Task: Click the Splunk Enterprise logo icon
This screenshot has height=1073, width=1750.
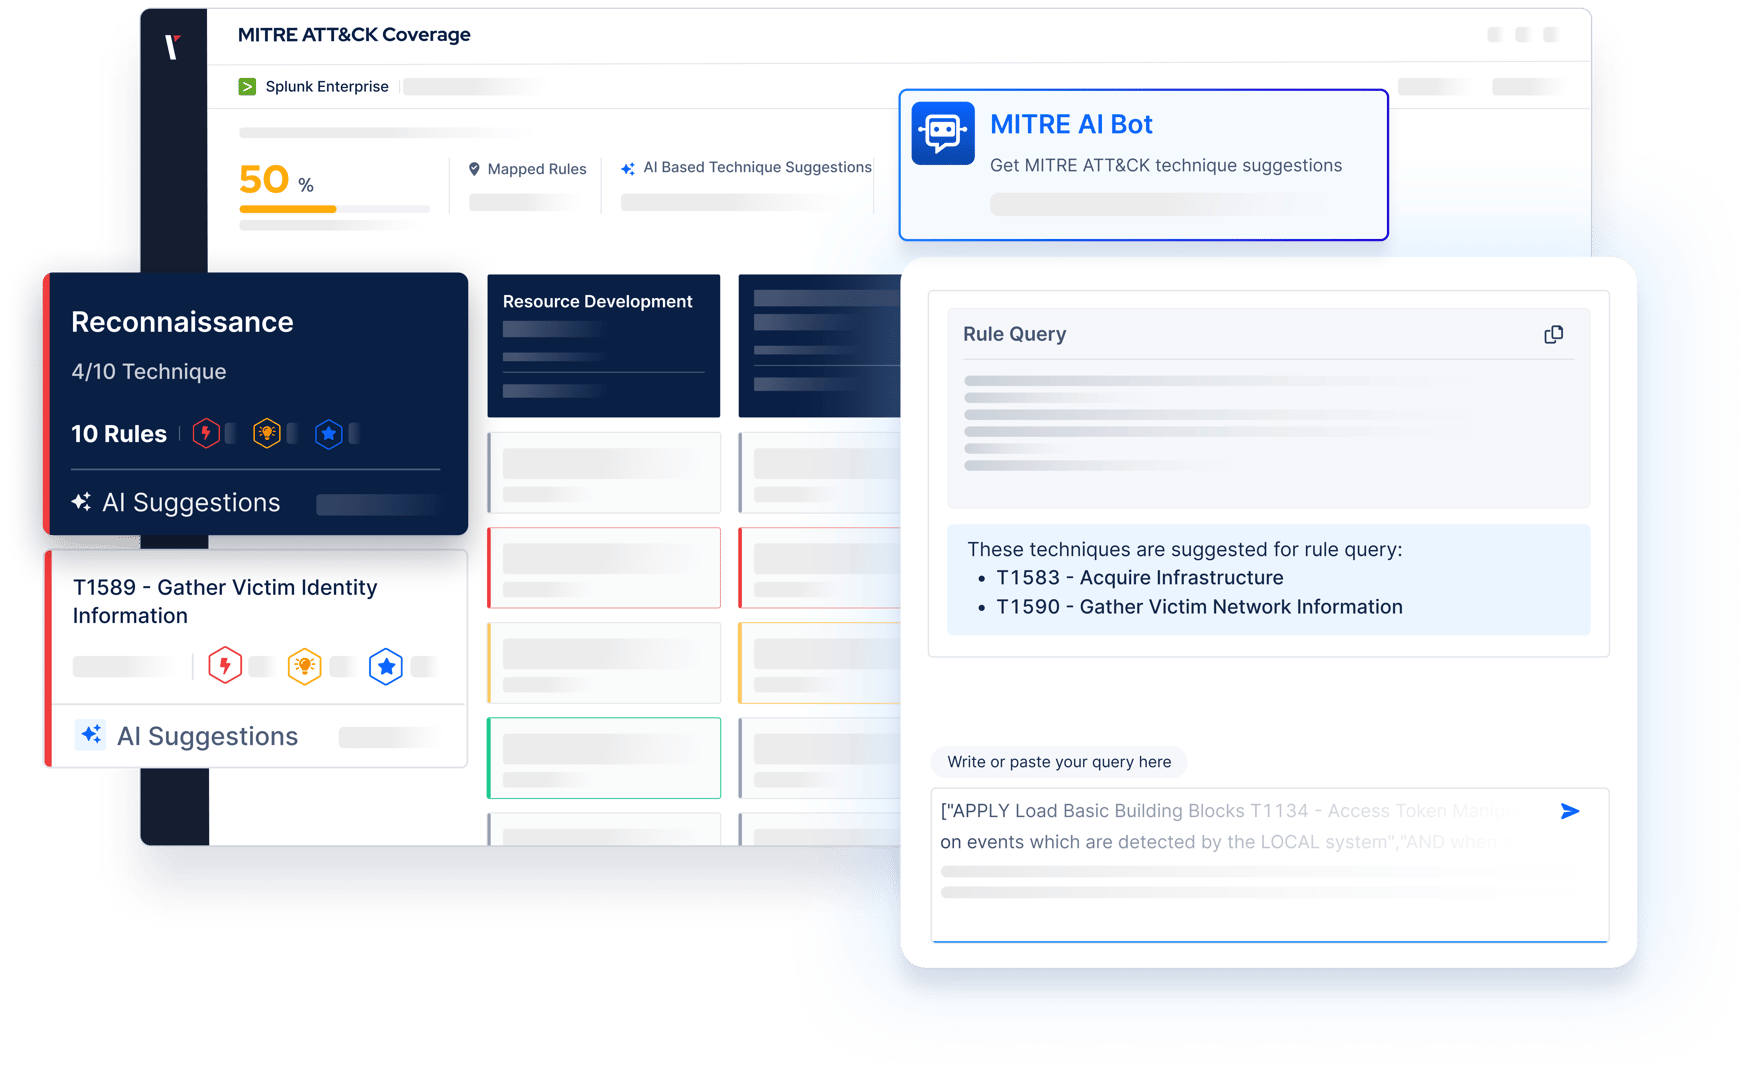Action: coord(246,86)
